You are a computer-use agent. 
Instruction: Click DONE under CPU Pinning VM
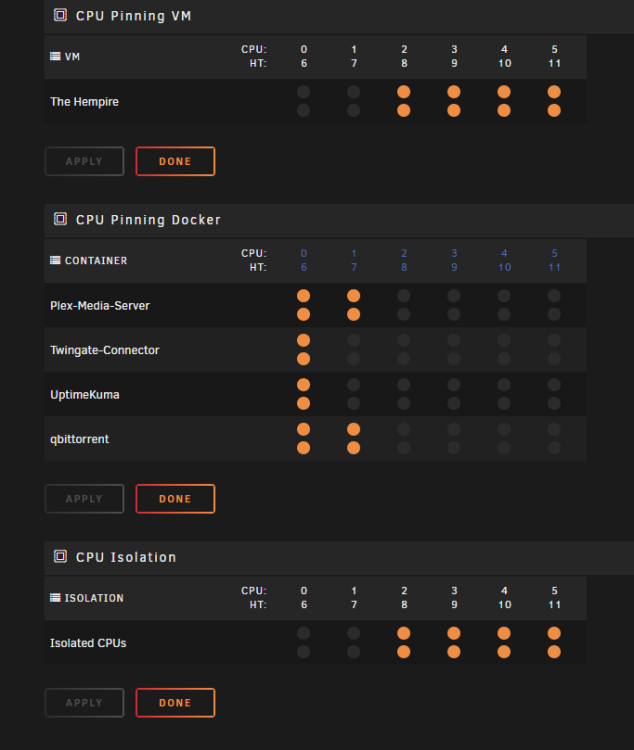point(175,161)
